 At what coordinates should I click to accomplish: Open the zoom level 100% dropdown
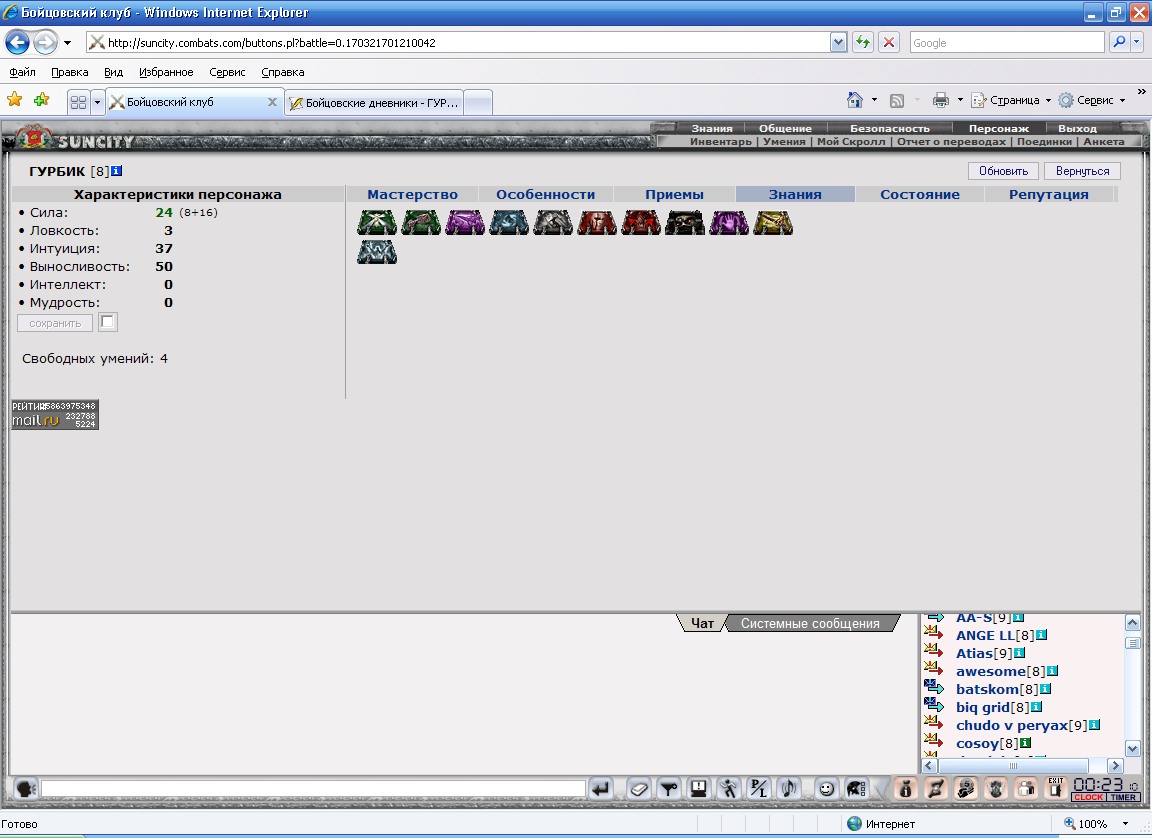click(x=1126, y=823)
